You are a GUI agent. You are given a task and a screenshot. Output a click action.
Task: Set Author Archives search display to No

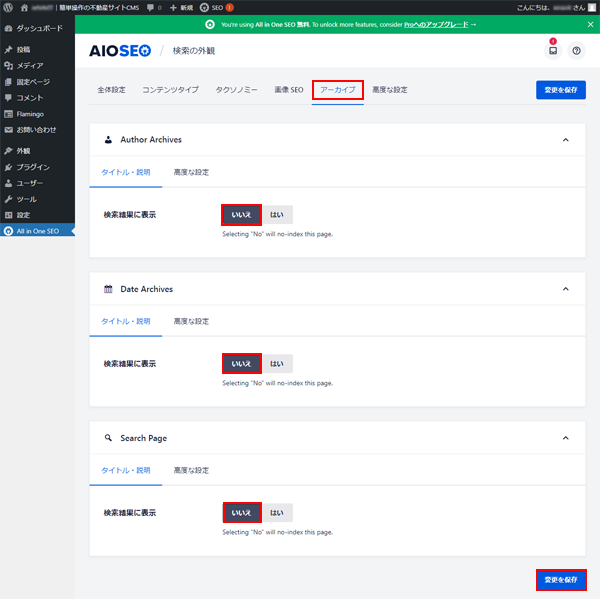click(x=241, y=215)
